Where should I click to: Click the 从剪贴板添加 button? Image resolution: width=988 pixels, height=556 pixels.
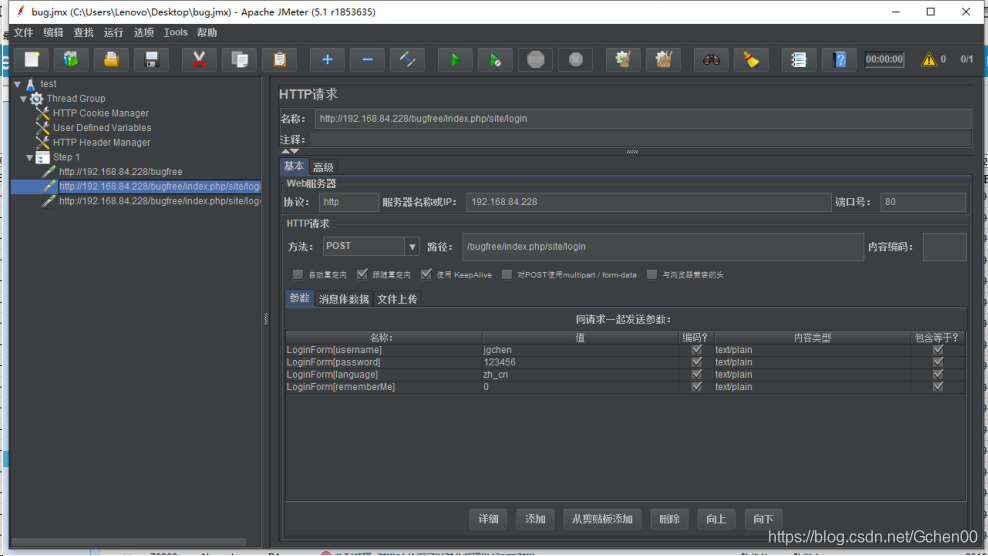coord(602,519)
